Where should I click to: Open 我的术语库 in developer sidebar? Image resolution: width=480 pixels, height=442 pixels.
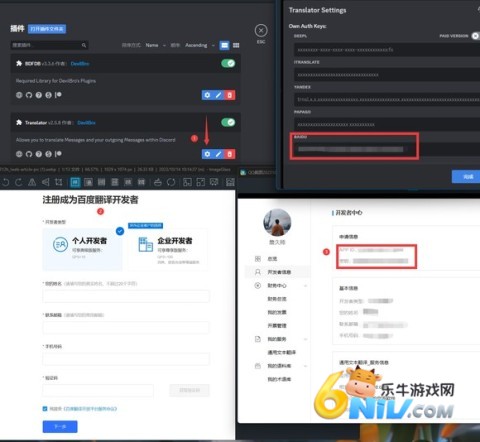[279, 379]
